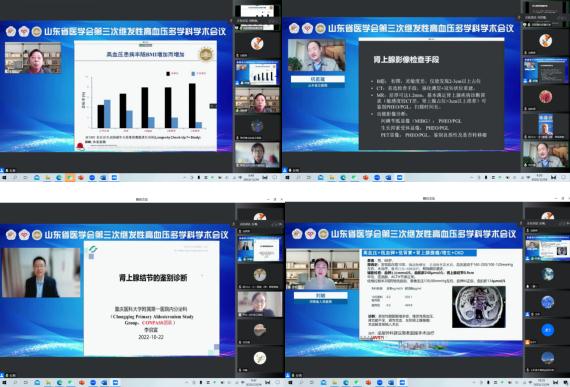Open PowerPoint in top-left screenshot's taskbar

pos(81,178)
